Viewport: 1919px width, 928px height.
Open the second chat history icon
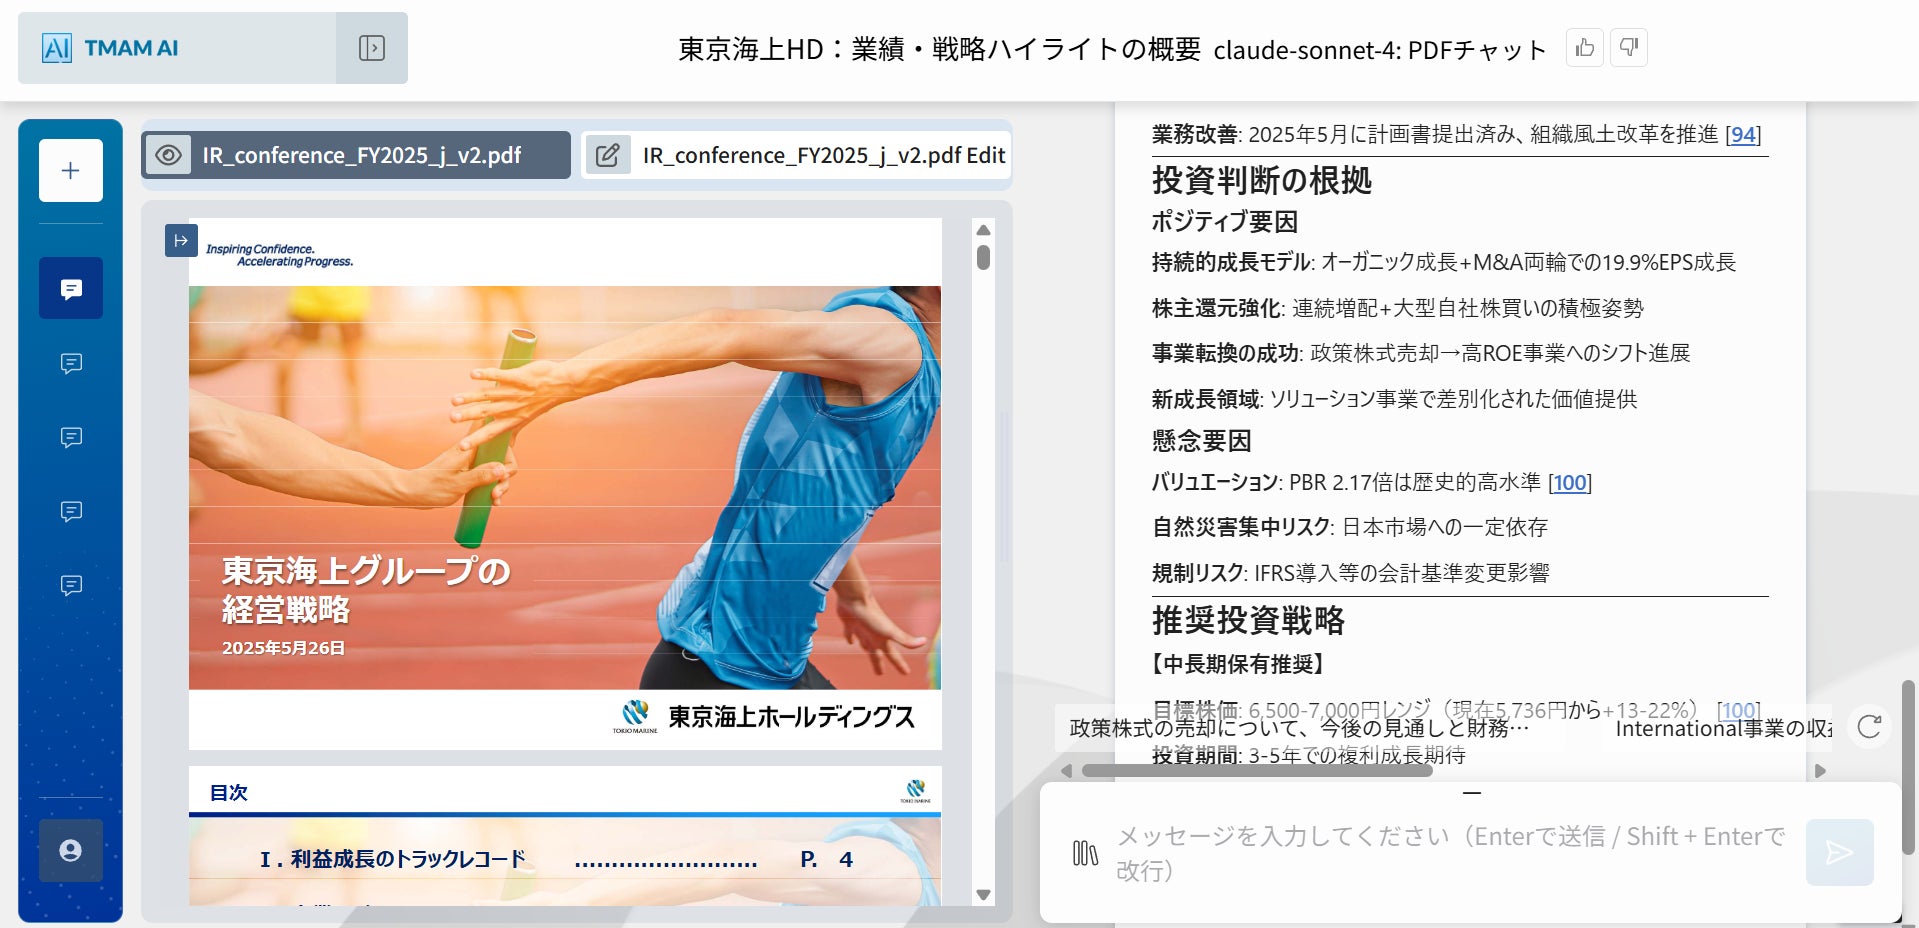click(70, 363)
